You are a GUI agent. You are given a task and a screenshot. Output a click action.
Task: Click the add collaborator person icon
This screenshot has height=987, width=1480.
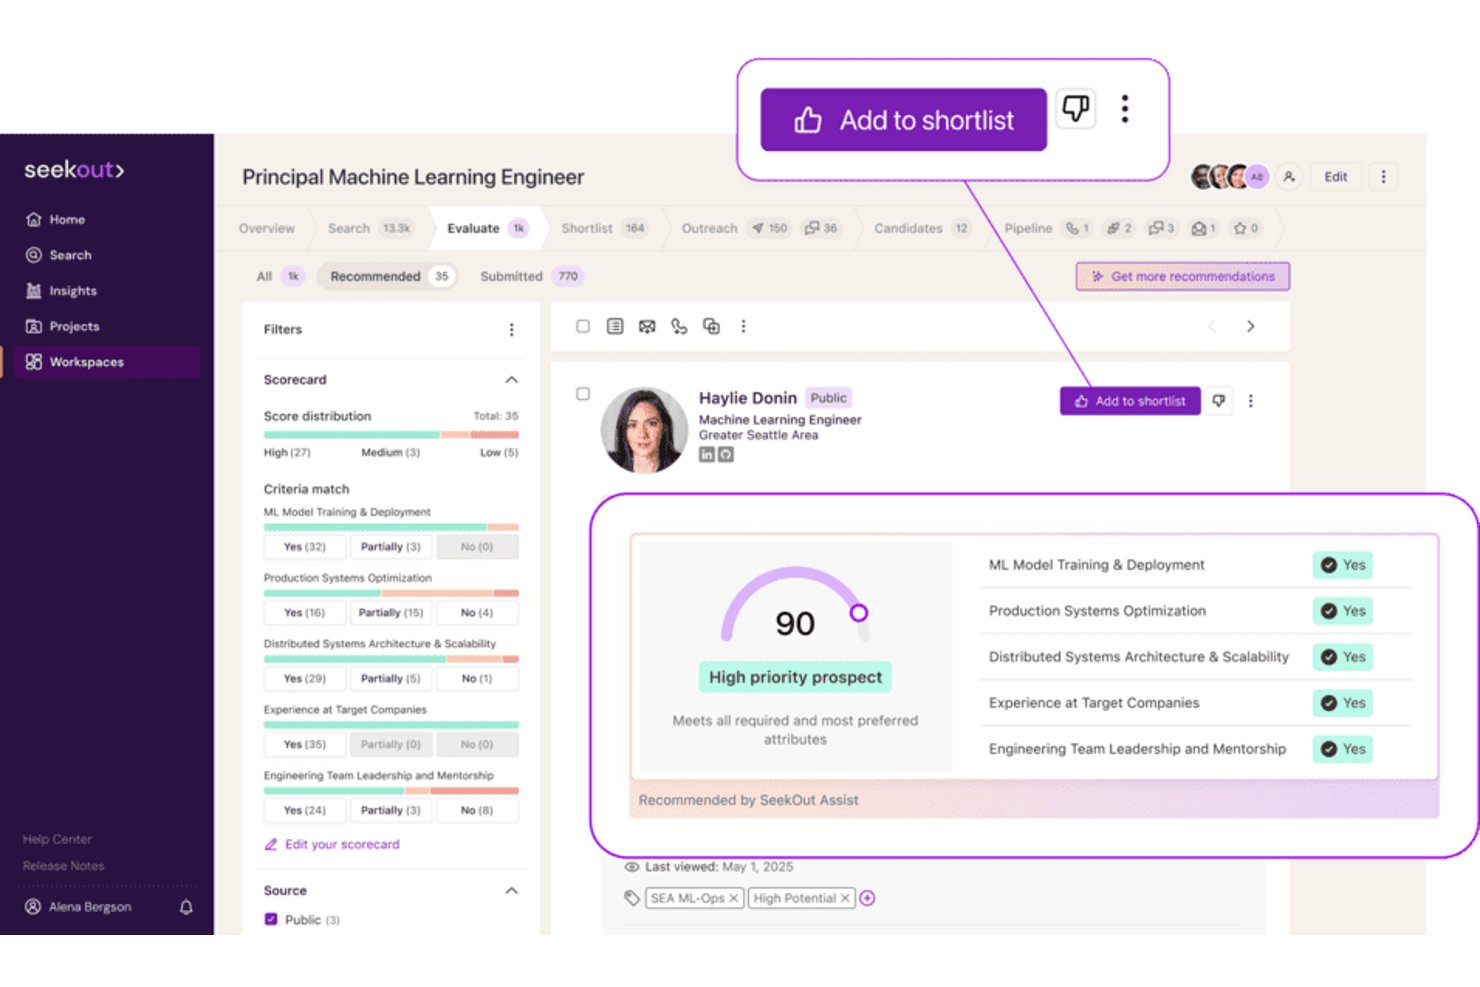1289,177
